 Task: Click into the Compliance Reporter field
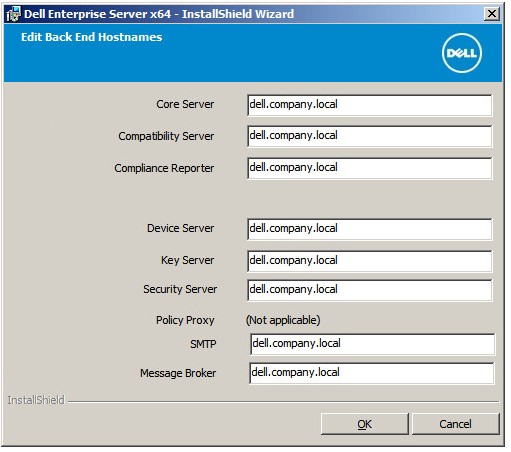369,168
